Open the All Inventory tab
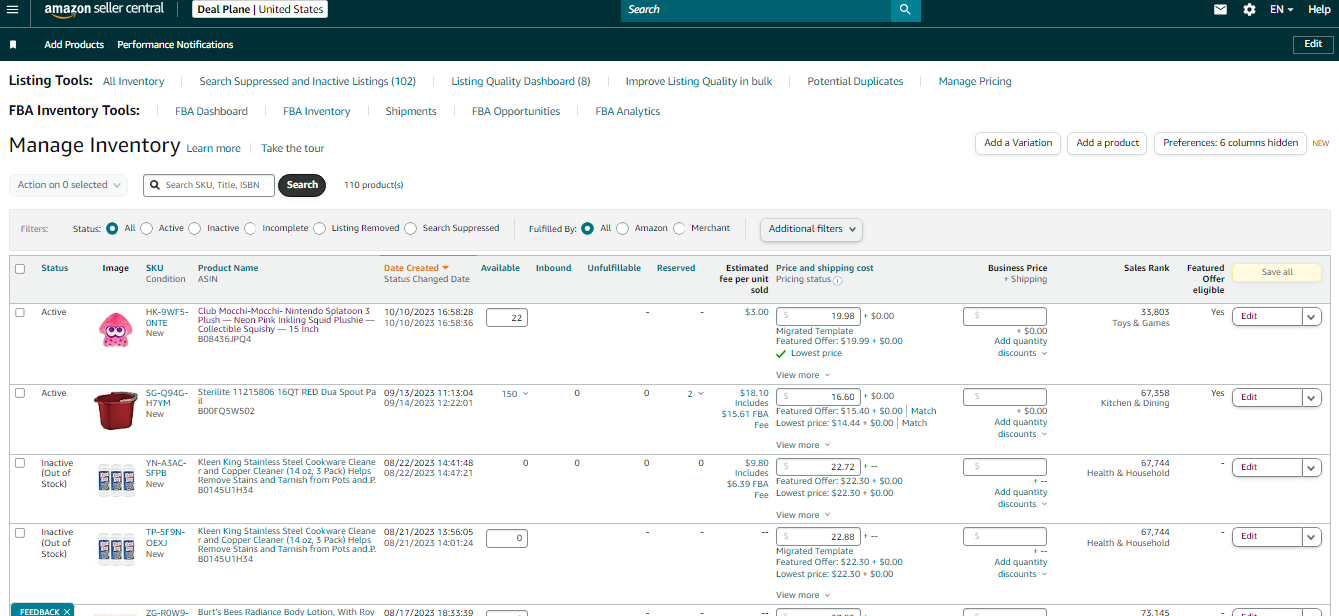 click(133, 82)
